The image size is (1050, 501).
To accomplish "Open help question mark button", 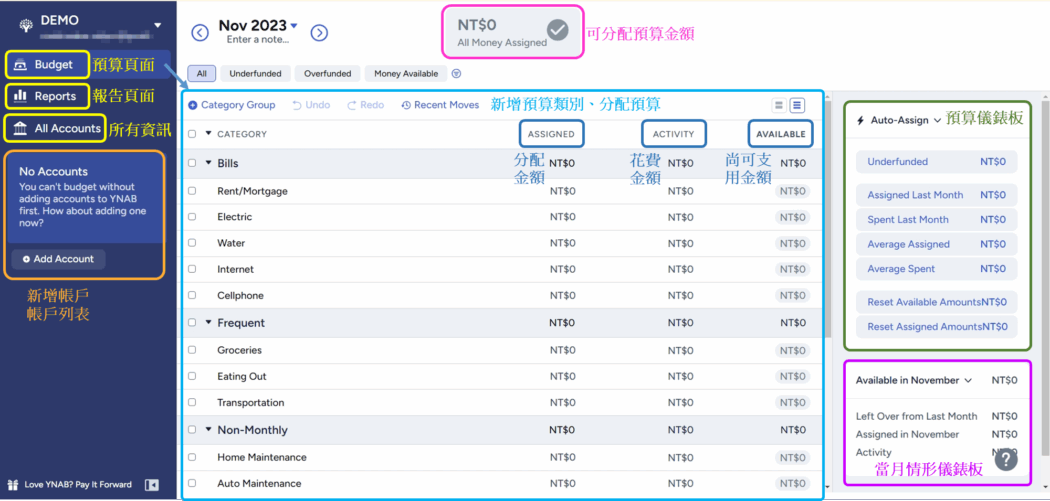I will (x=1005, y=460).
